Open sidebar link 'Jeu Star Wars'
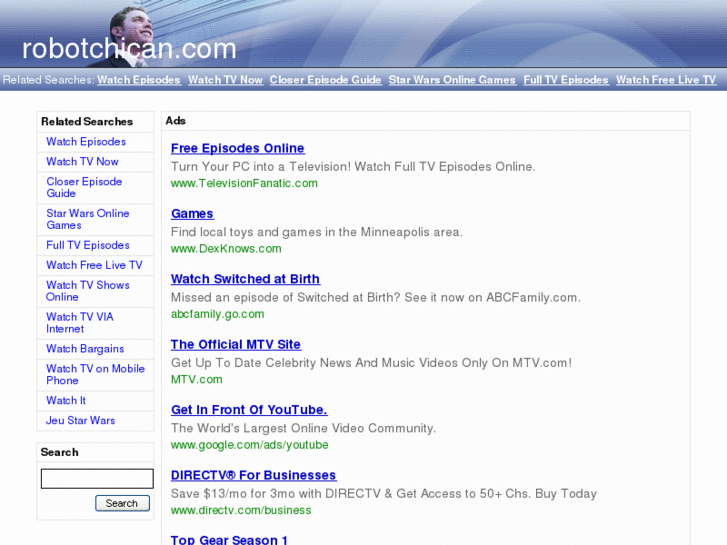 coord(80,420)
